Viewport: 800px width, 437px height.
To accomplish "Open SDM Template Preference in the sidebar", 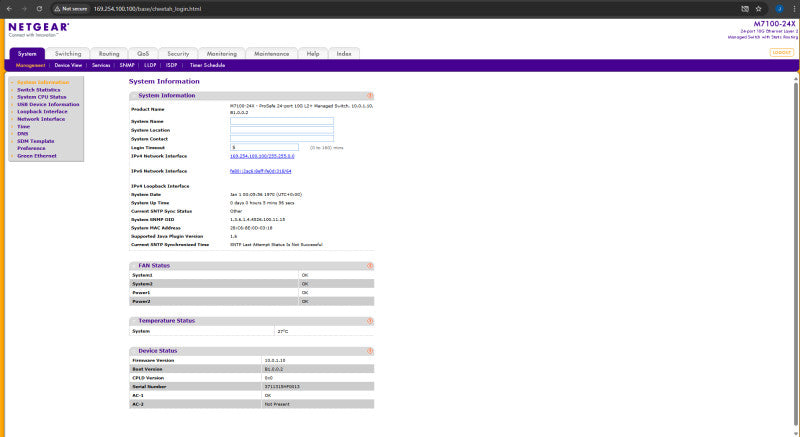I will click(x=36, y=145).
